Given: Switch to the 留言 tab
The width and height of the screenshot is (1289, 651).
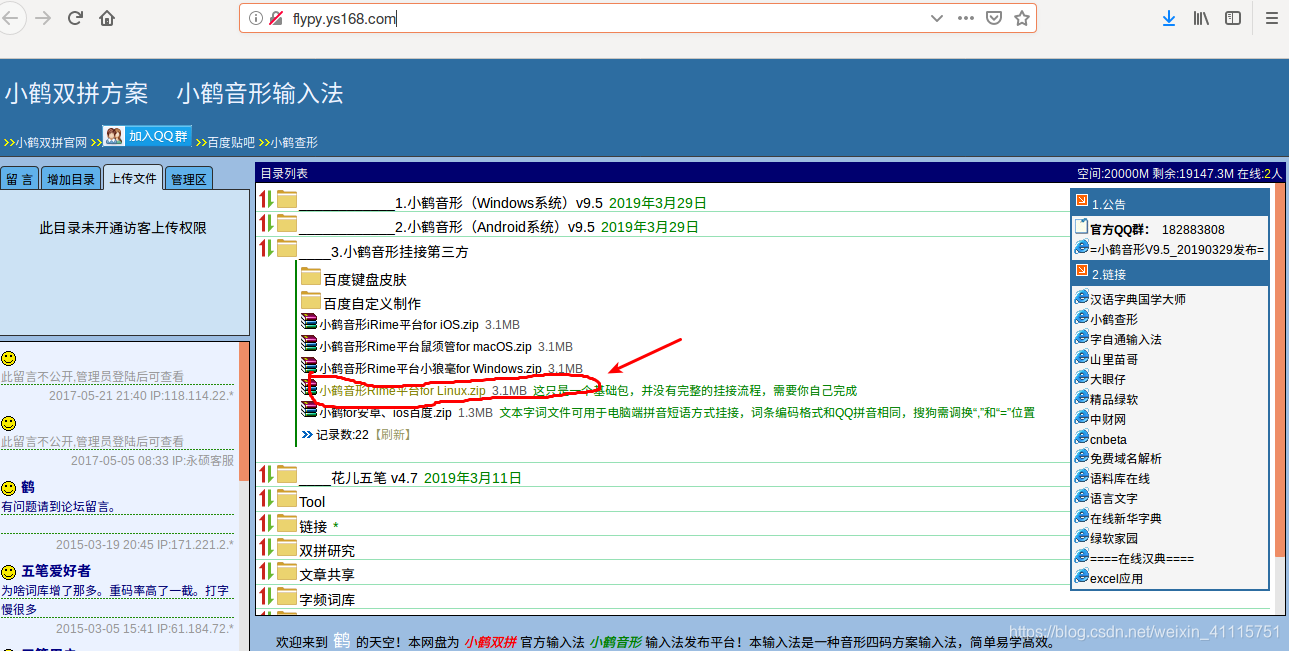Looking at the screenshot, I should [x=20, y=179].
